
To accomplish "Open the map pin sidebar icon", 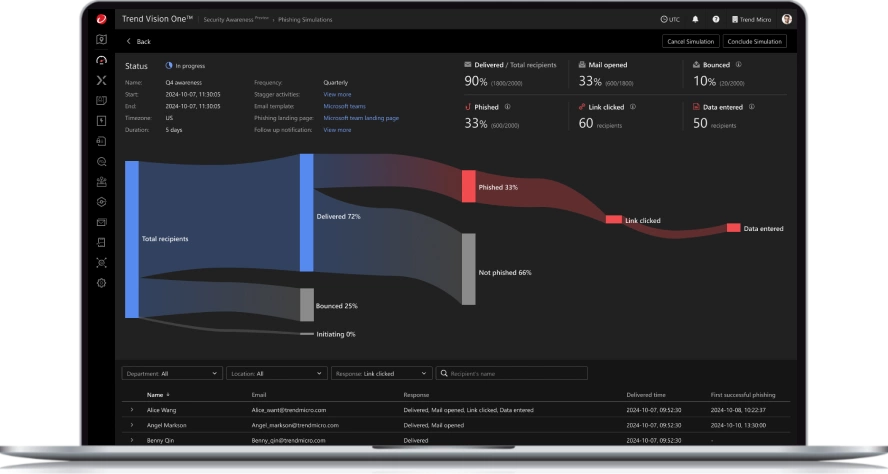I will 101,40.
